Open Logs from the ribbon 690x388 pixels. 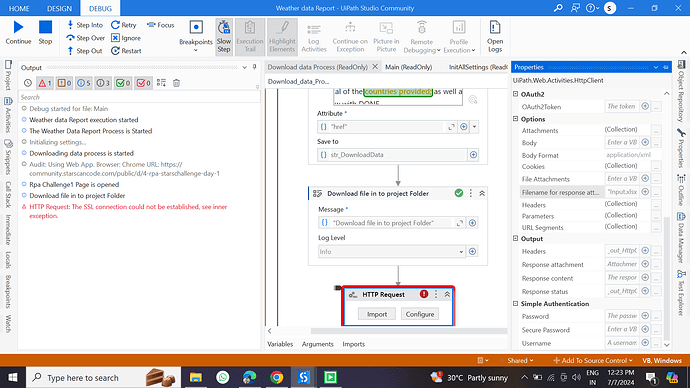coord(495,36)
